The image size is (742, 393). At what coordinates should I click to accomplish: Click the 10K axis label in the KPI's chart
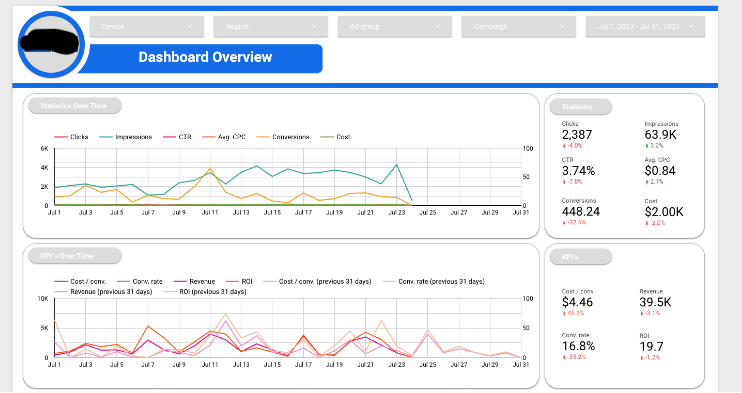click(43, 299)
